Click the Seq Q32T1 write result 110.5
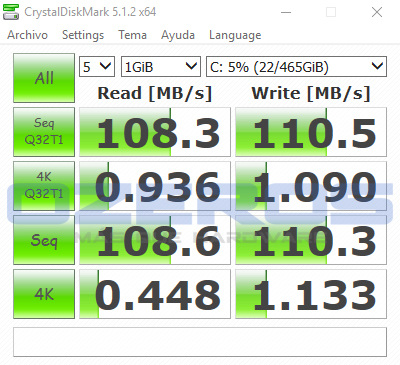The height and width of the screenshot is (365, 400). (x=311, y=132)
